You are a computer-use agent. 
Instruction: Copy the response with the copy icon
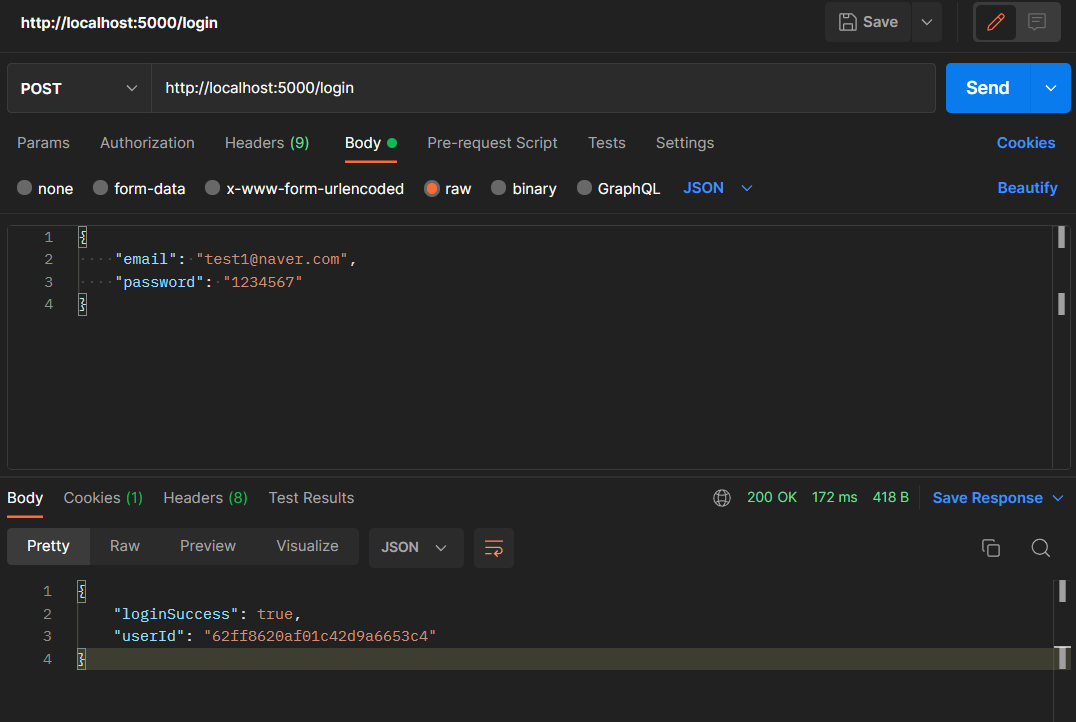(x=991, y=548)
